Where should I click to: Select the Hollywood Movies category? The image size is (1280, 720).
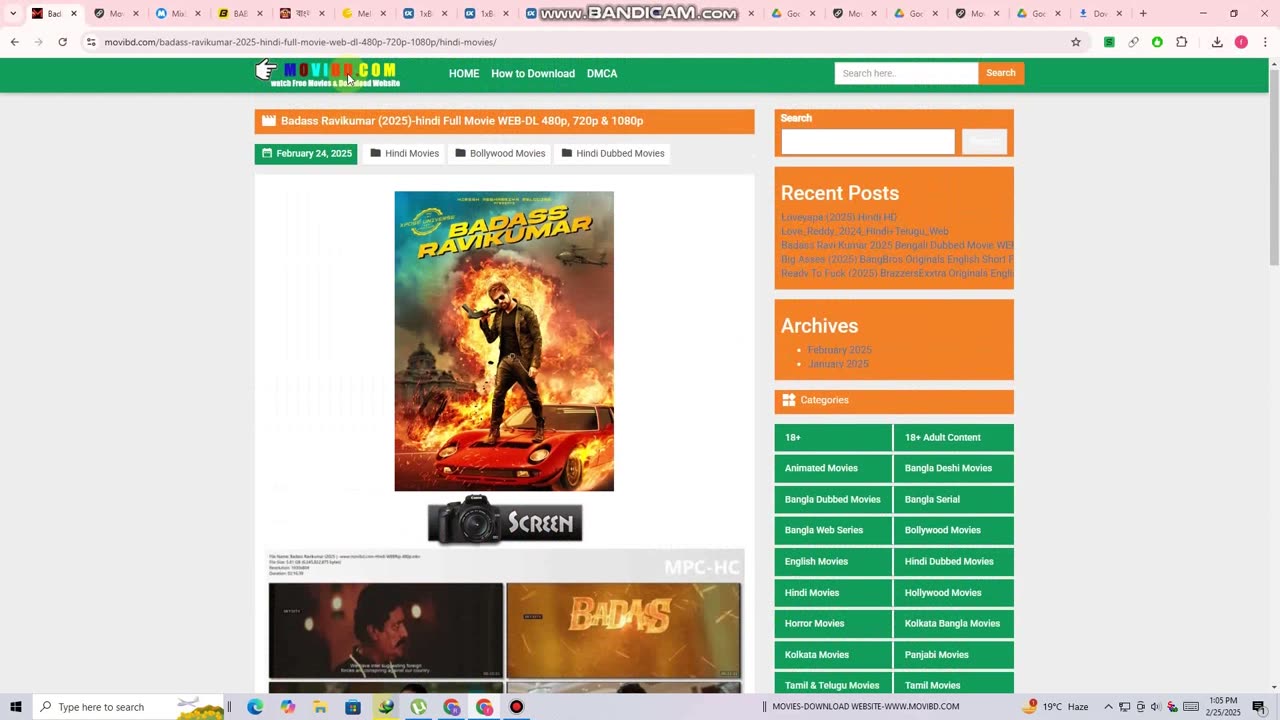(953, 592)
